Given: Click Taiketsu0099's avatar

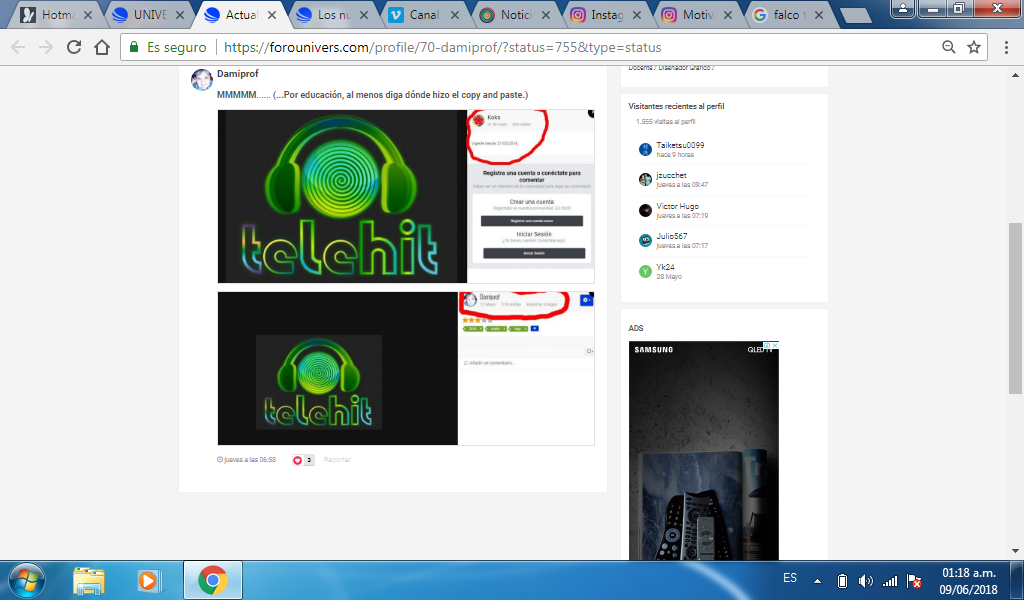Looking at the screenshot, I should click(x=645, y=150).
